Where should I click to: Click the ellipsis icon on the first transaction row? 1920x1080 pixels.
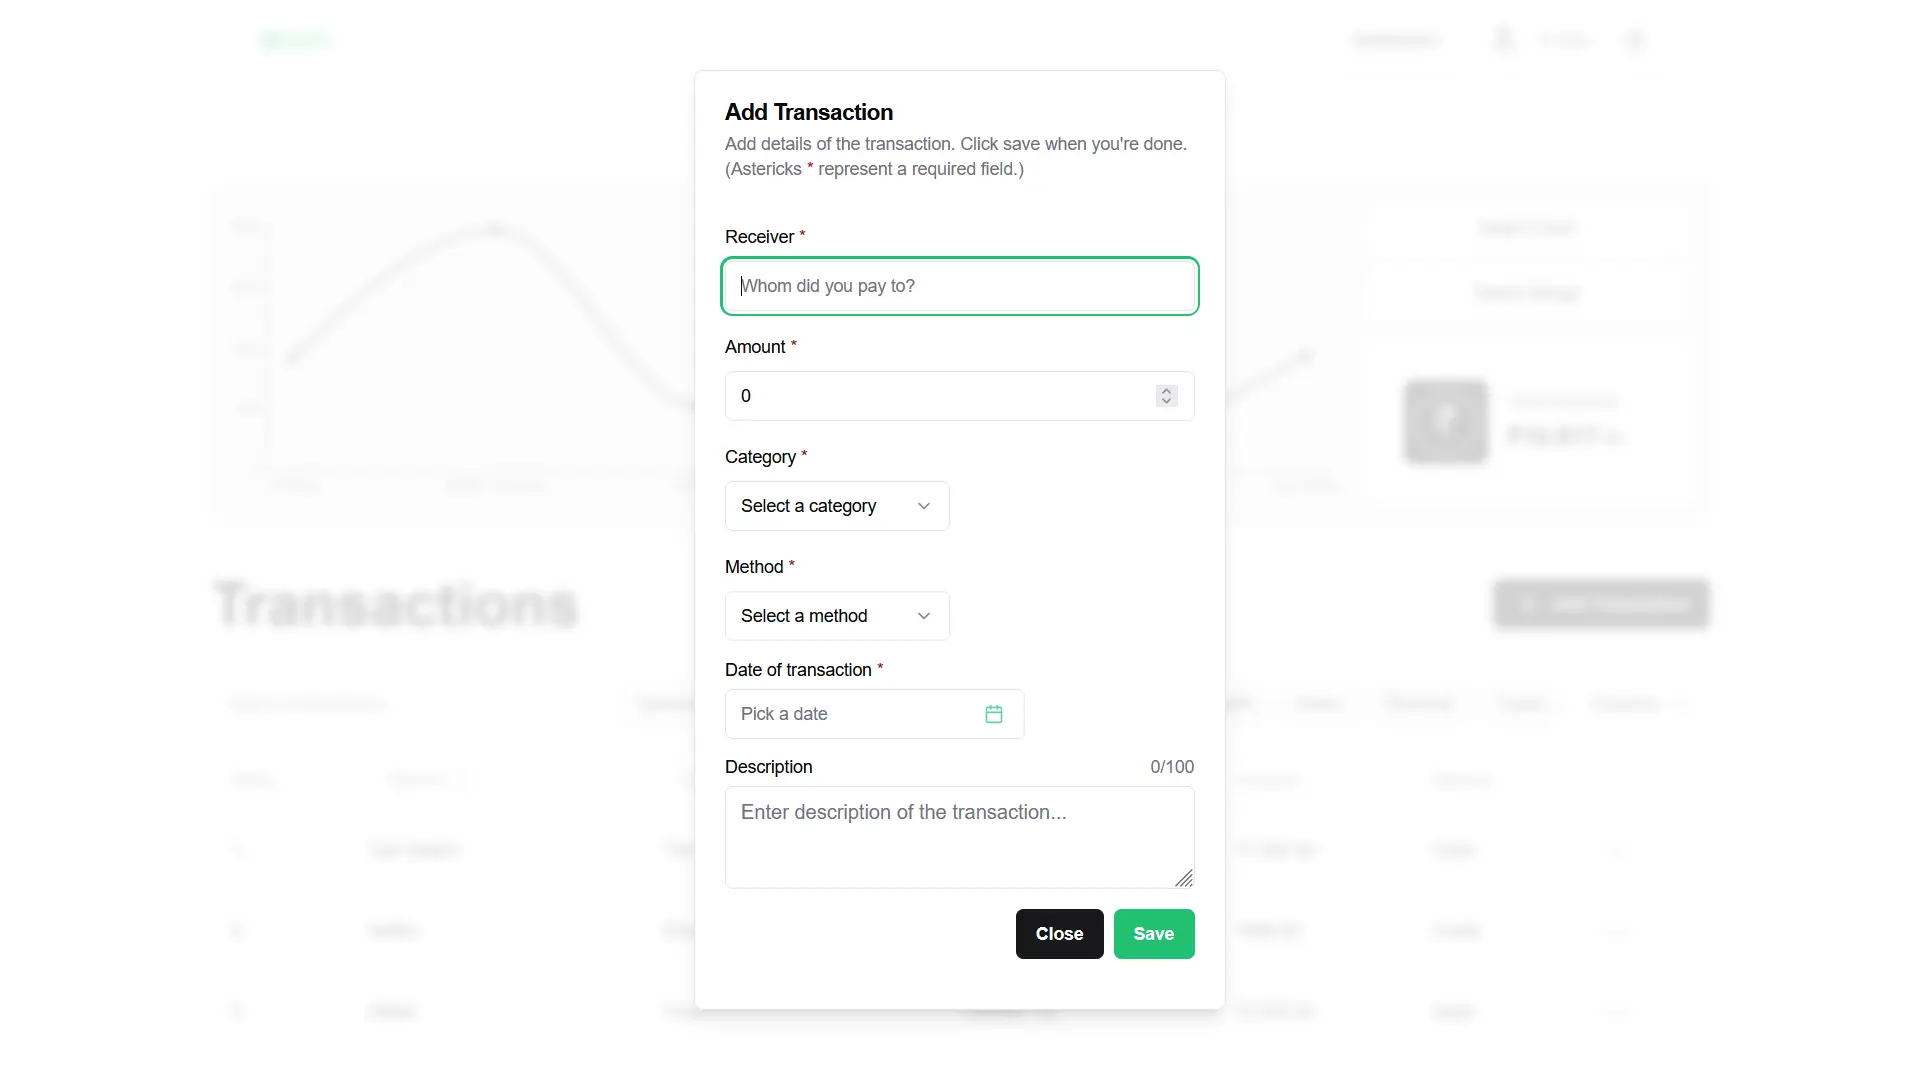coord(1617,850)
